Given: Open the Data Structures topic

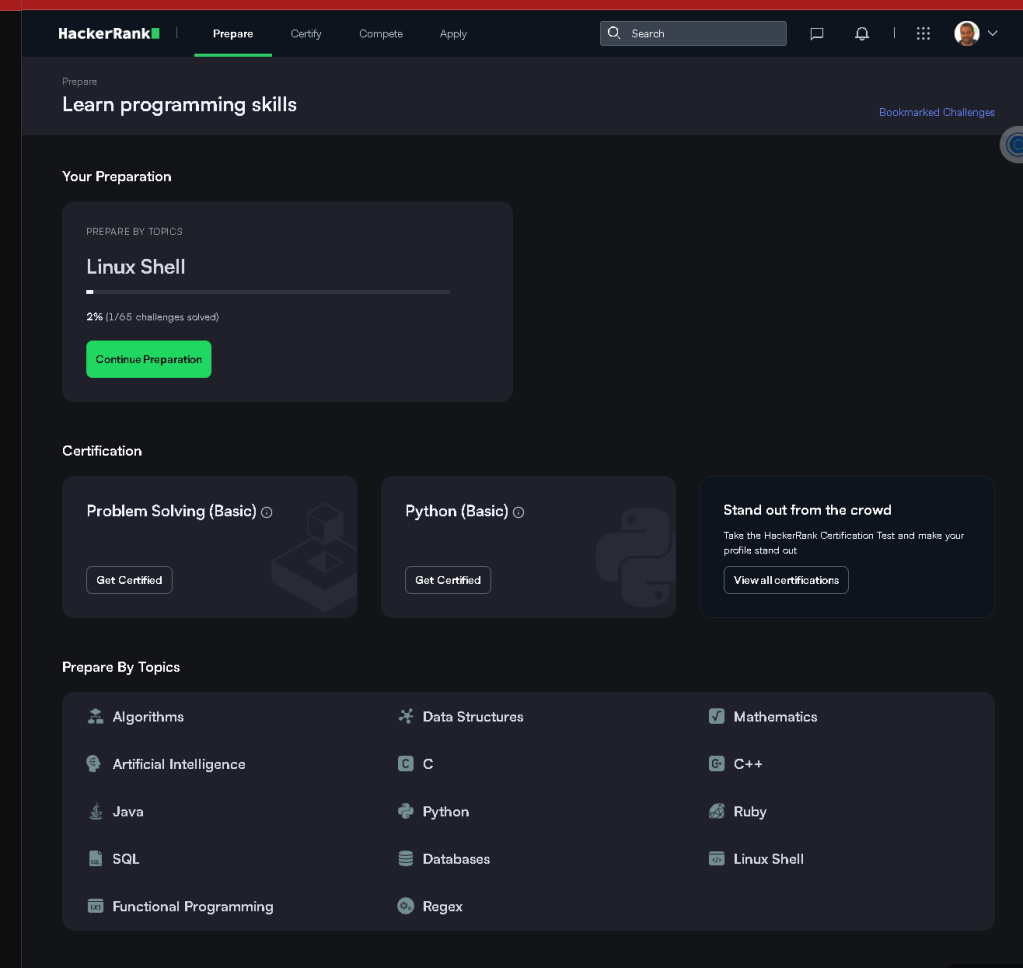Looking at the screenshot, I should point(473,717).
